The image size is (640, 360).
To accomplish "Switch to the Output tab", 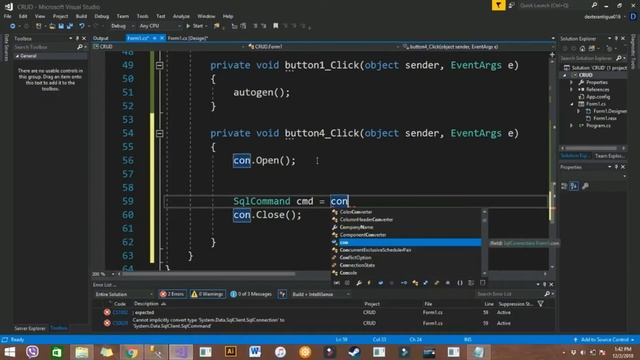I will point(101,38).
